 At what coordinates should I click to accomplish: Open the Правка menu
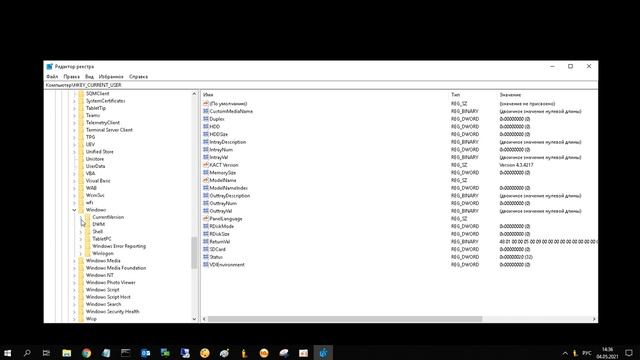71,77
